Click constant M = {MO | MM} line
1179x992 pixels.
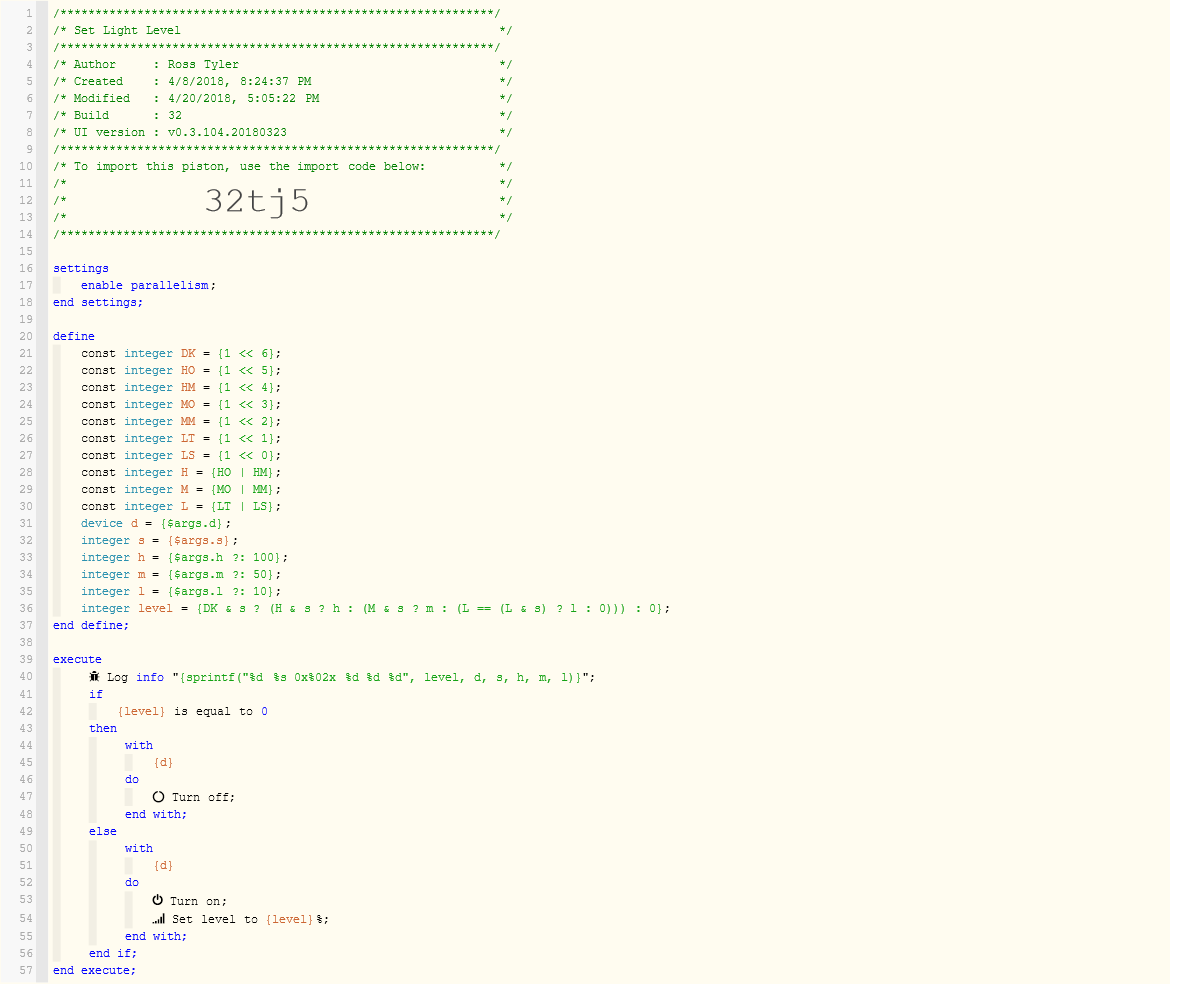pyautogui.click(x=181, y=490)
